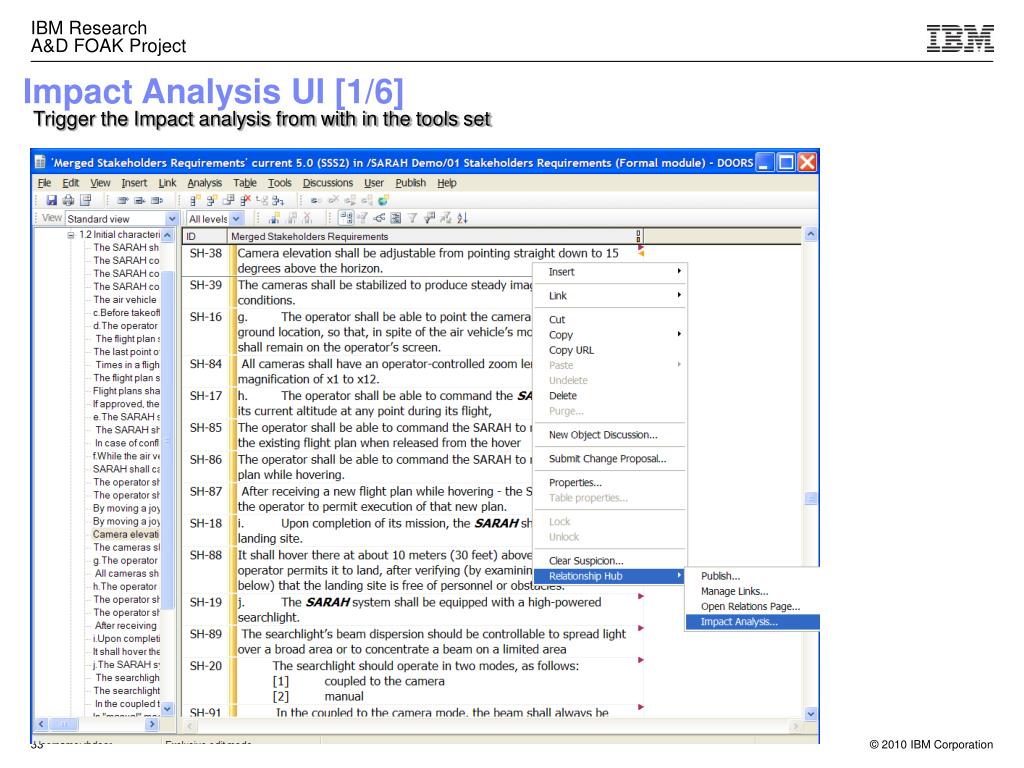1024x768 pixels.
Task: Open the Discussions menu
Action: pyautogui.click(x=328, y=183)
